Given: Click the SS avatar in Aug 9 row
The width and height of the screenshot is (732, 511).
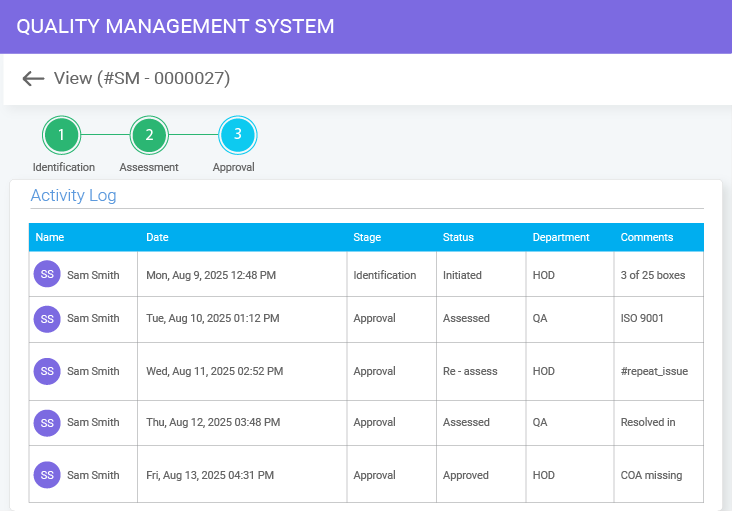Looking at the screenshot, I should [x=47, y=274].
